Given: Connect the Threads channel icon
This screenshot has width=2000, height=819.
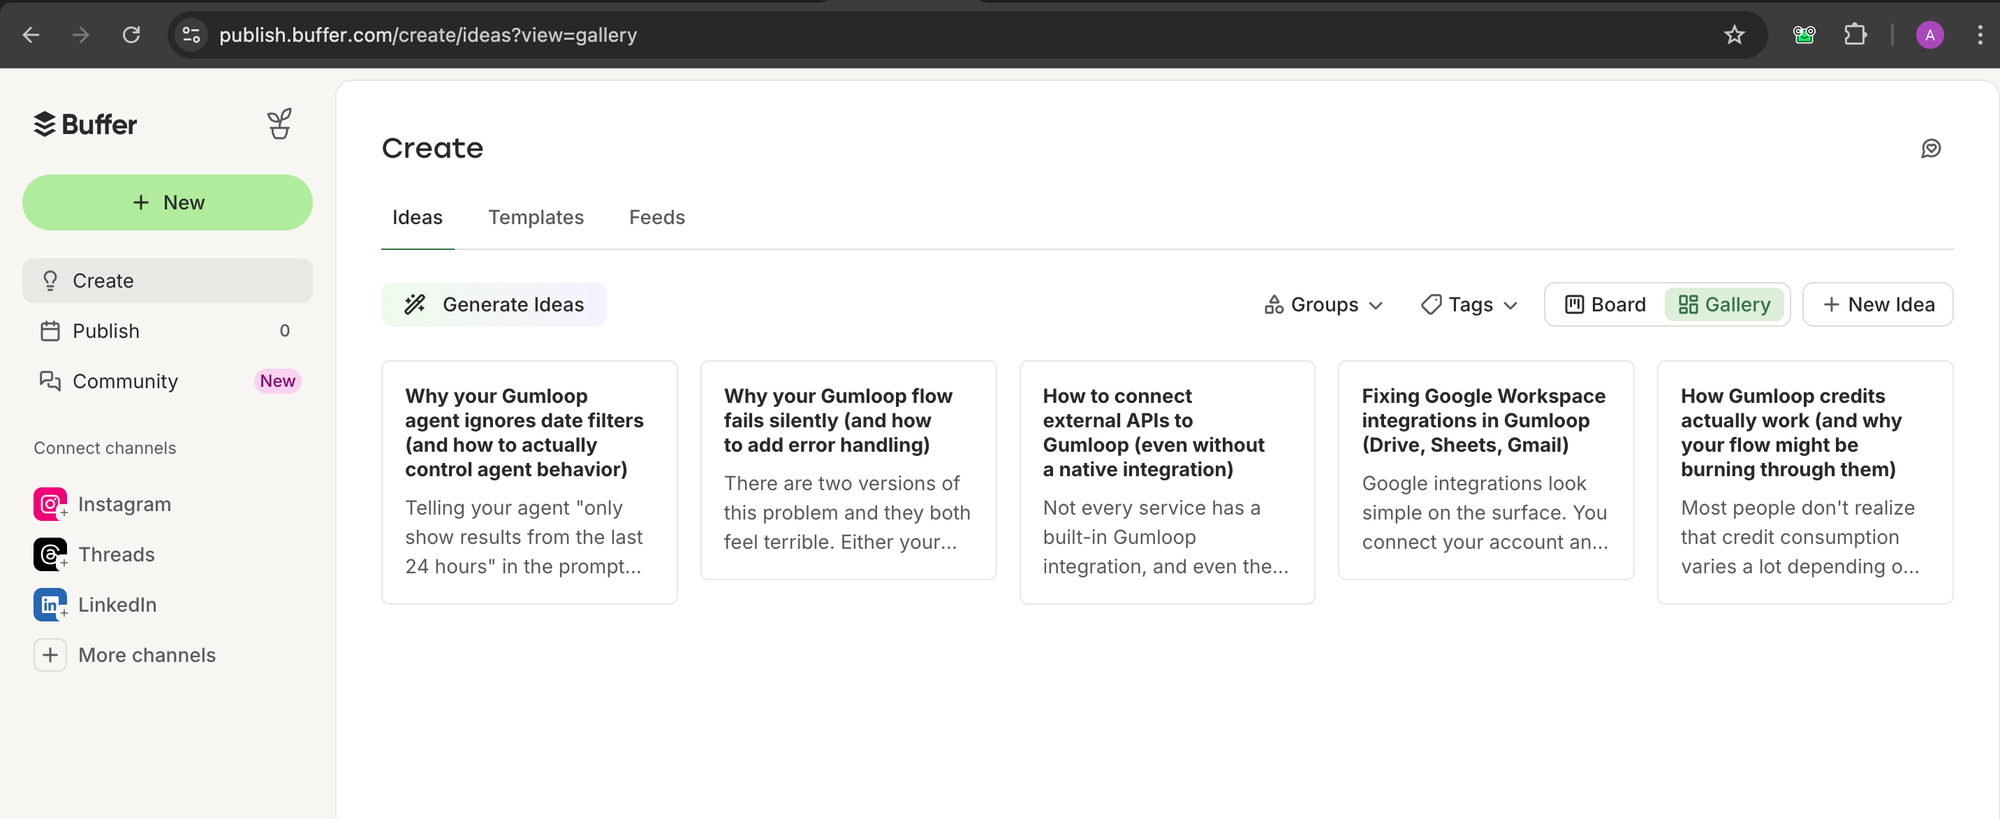Looking at the screenshot, I should tap(50, 554).
